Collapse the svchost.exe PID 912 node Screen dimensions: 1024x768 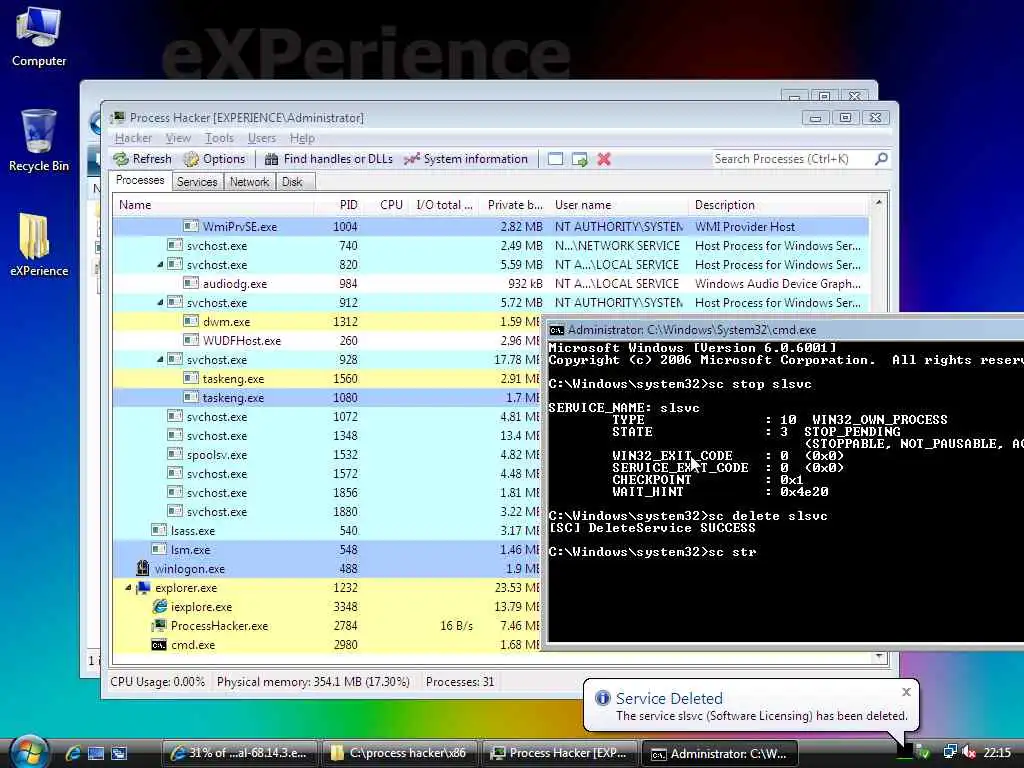click(x=160, y=303)
